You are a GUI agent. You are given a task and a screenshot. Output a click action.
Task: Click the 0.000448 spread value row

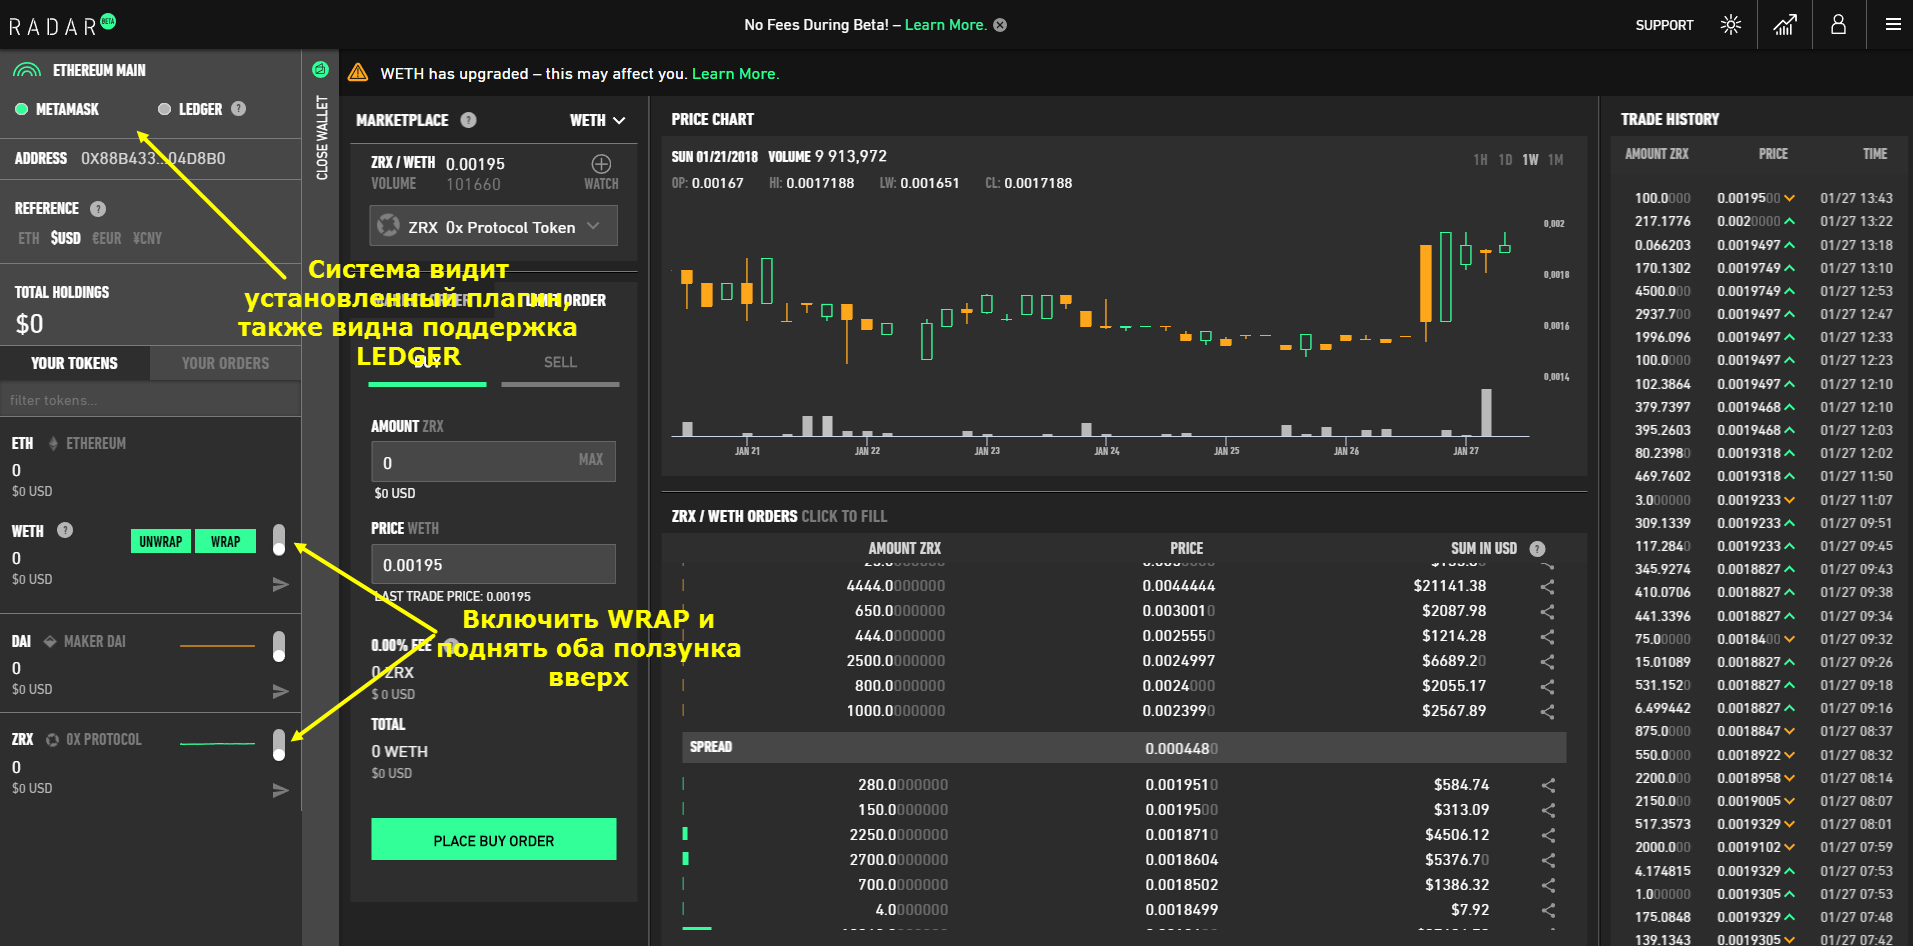tap(1124, 747)
